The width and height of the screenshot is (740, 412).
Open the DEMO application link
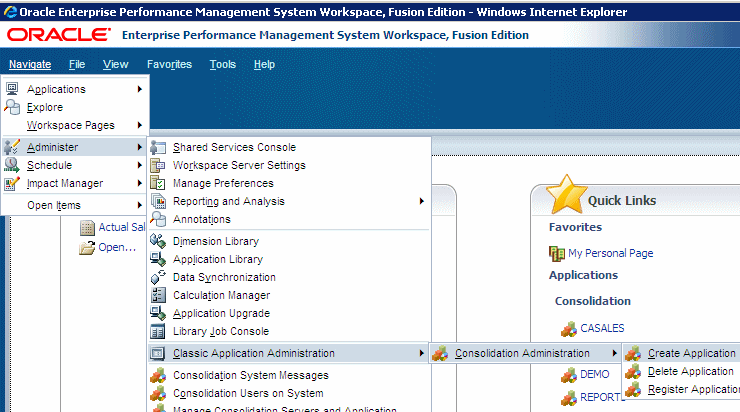tap(595, 374)
